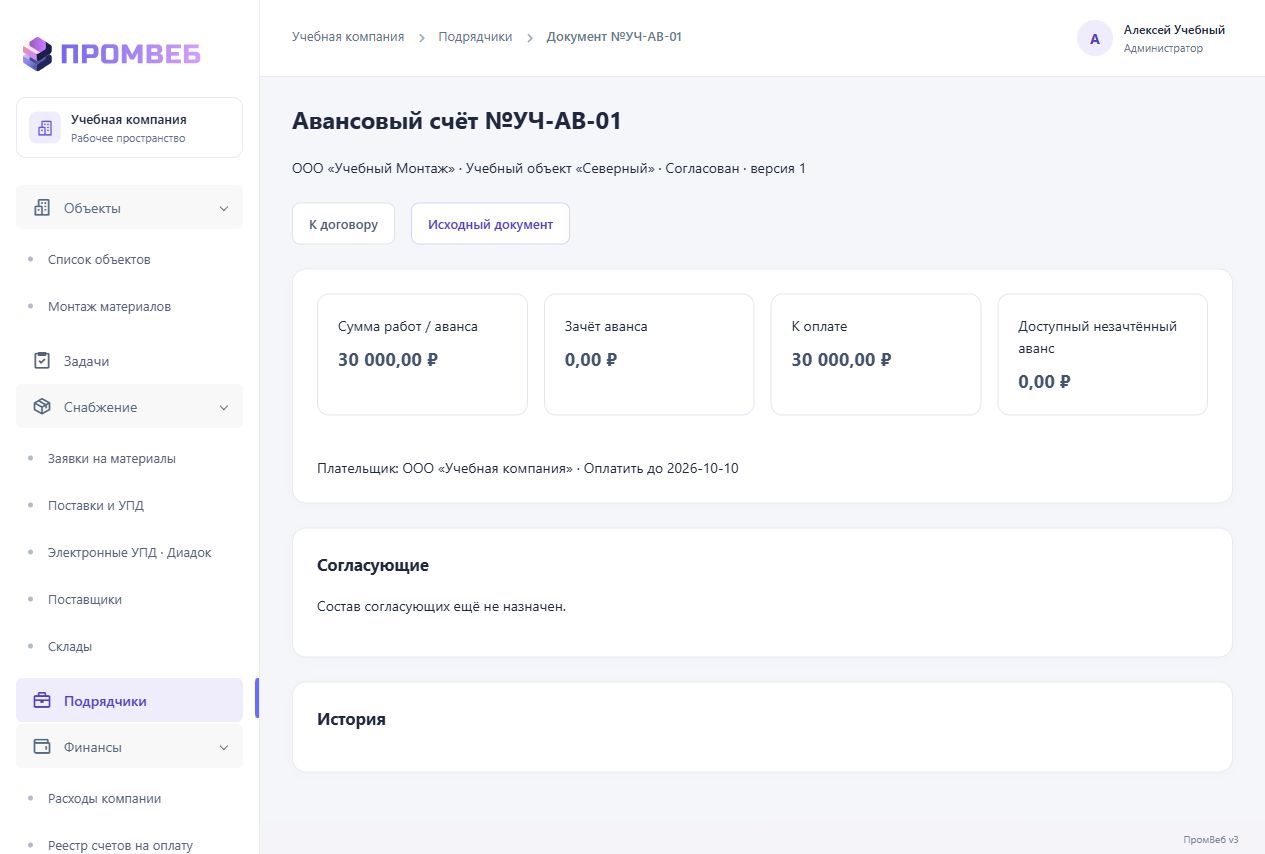
Task: Open the Учебная компания workspace building icon
Action: click(45, 128)
